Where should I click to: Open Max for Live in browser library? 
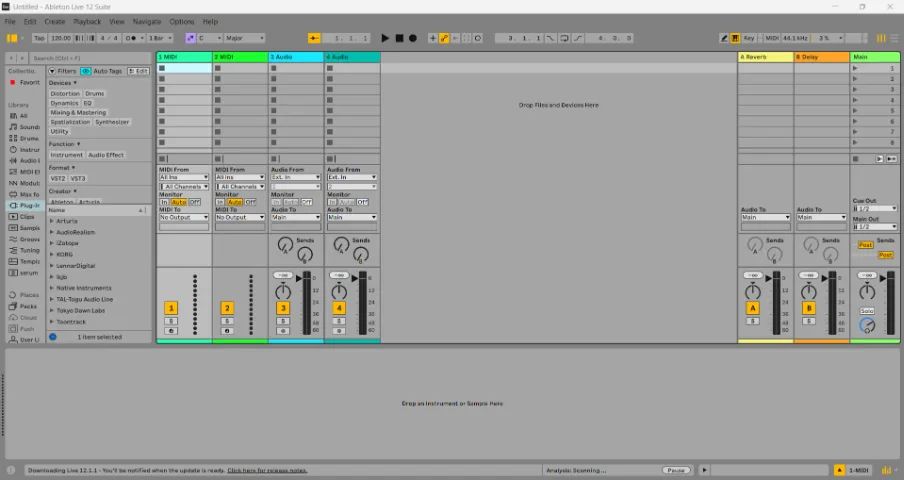tap(25, 194)
